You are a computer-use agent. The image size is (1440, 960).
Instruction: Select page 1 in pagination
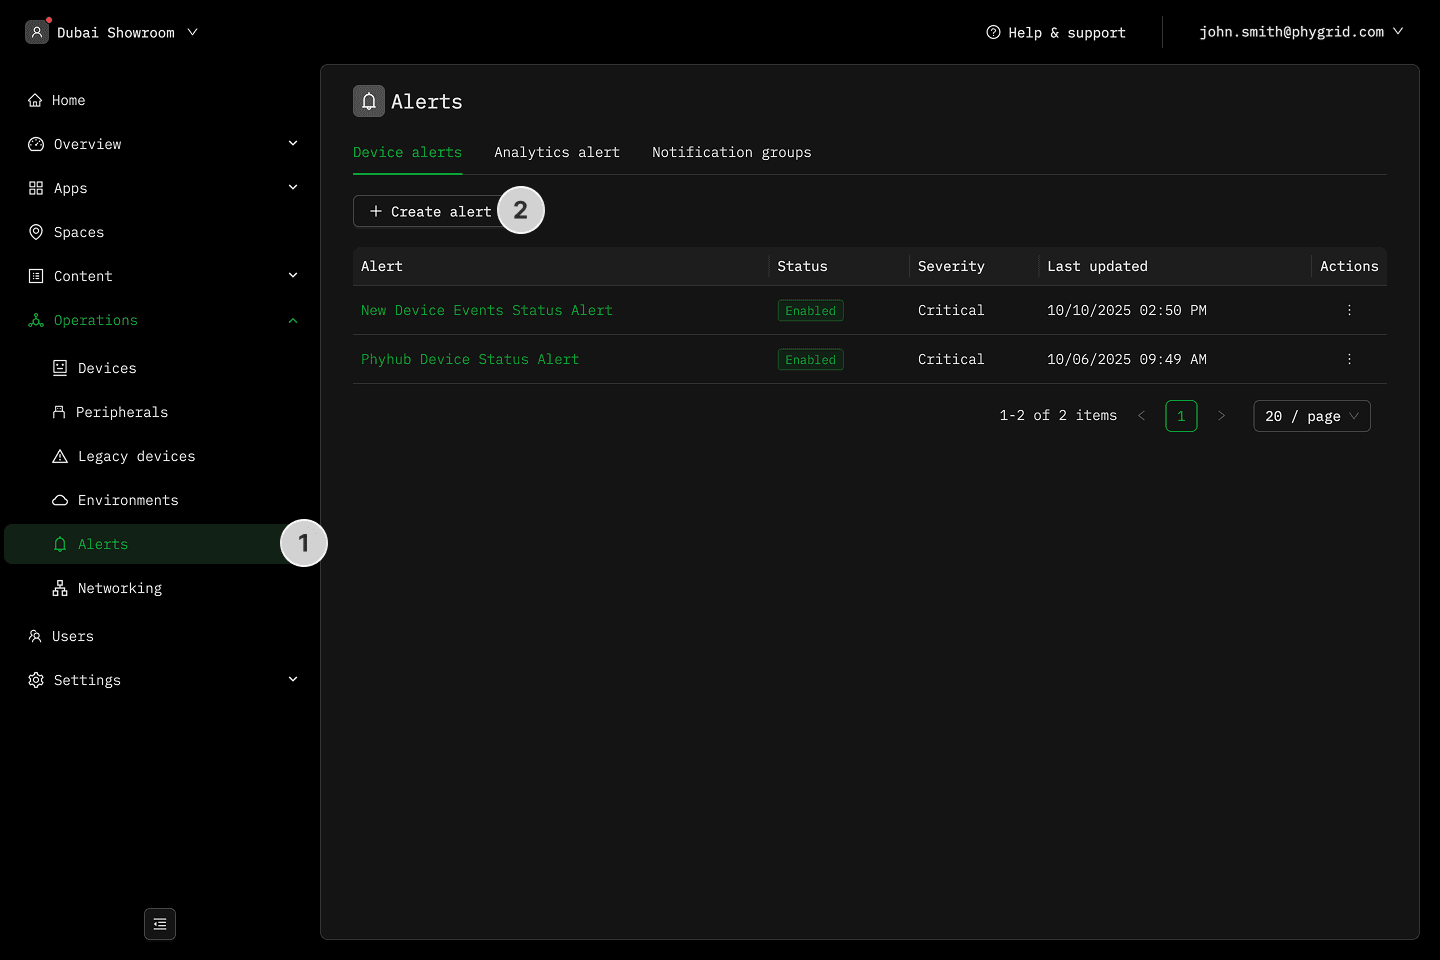pyautogui.click(x=1181, y=416)
